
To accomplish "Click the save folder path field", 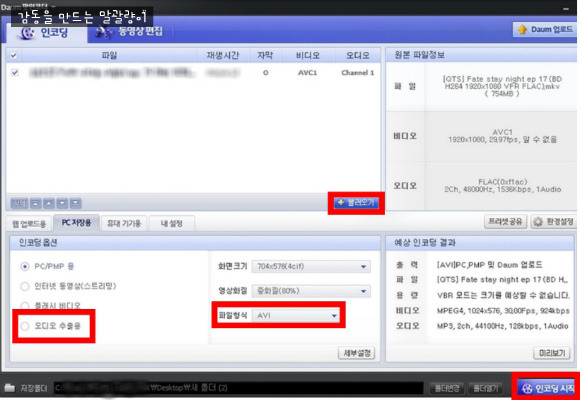I will click(239, 388).
